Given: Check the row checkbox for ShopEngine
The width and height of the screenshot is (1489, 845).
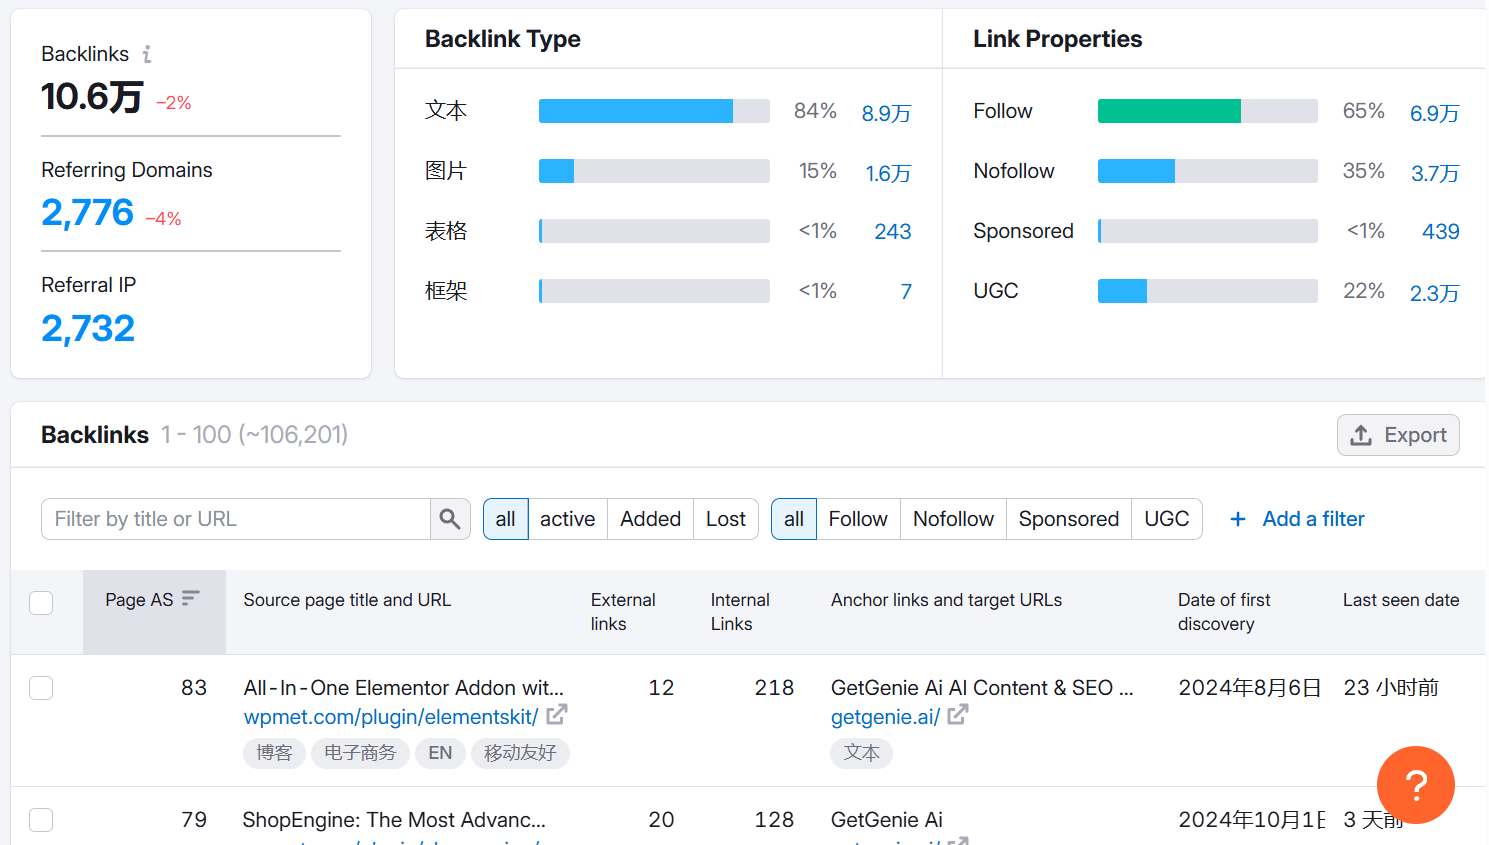Looking at the screenshot, I should [x=41, y=820].
